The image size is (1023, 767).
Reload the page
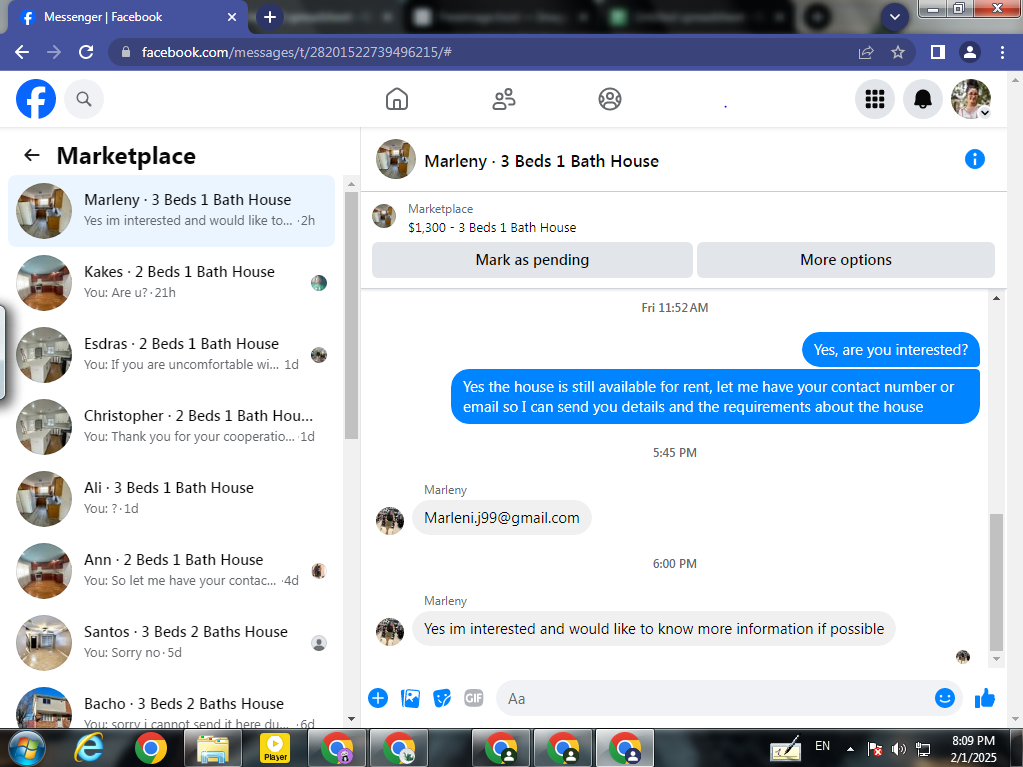[x=86, y=52]
